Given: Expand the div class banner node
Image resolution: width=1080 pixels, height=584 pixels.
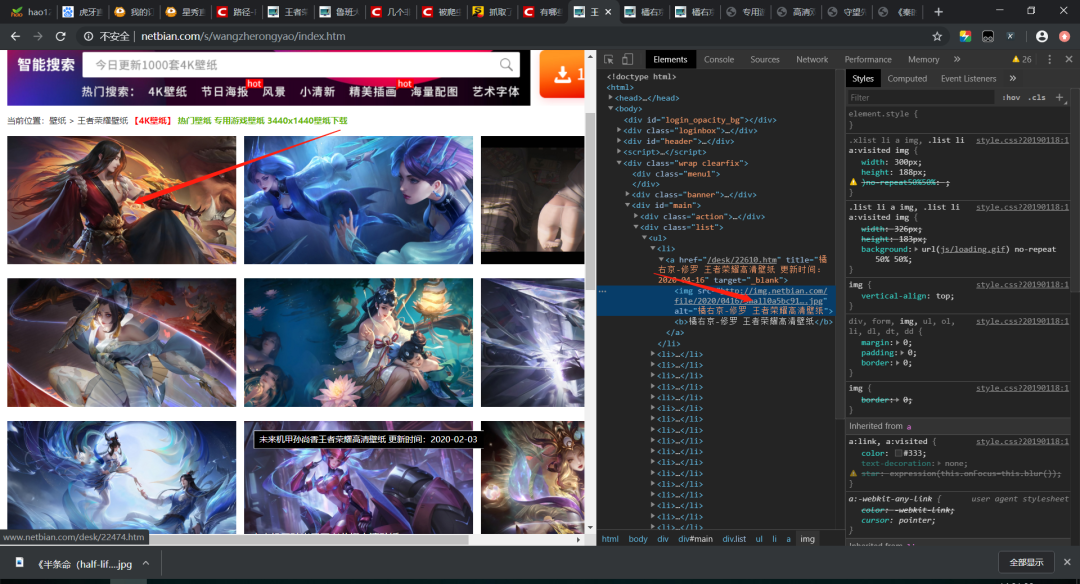Looking at the screenshot, I should (627, 194).
